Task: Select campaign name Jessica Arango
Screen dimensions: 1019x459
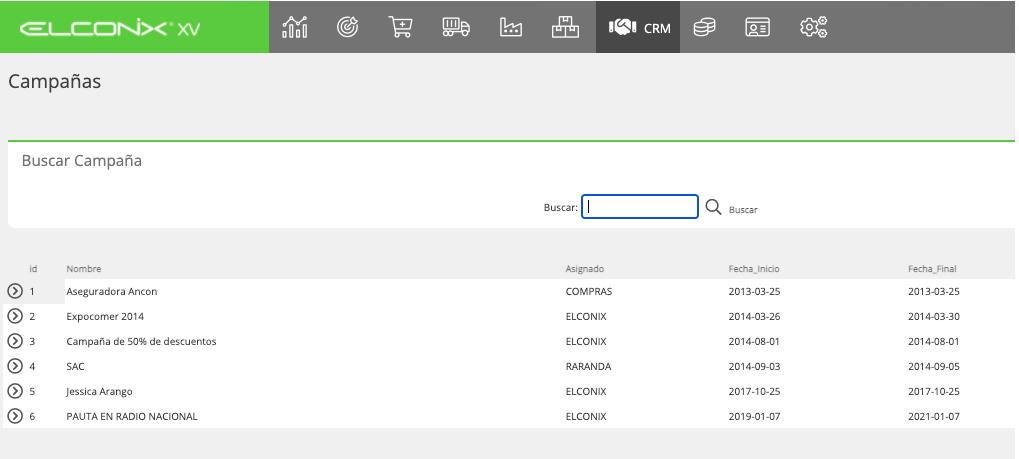Action: [x=99, y=391]
